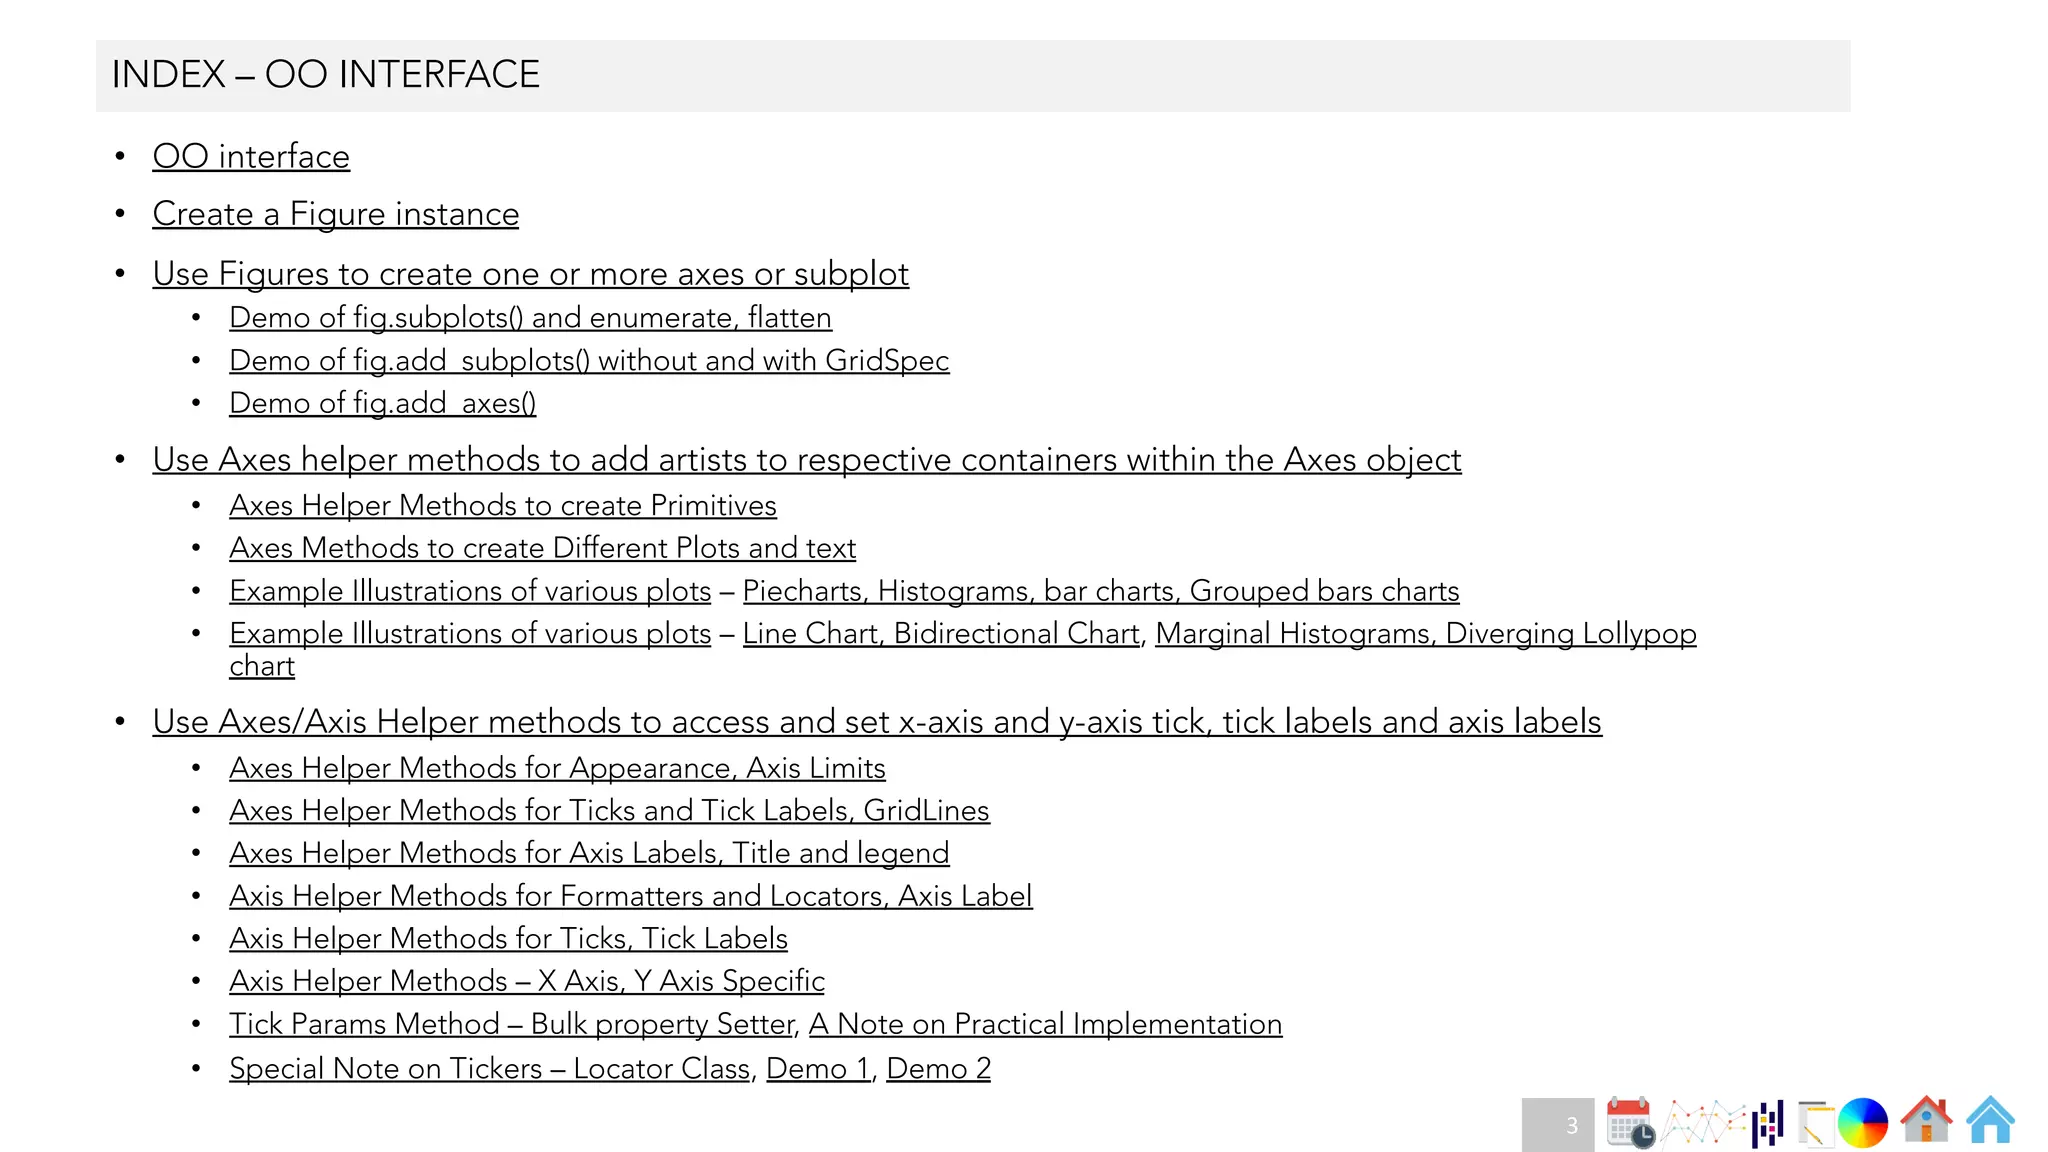Open the "Demo 2" tickers link

938,1069
